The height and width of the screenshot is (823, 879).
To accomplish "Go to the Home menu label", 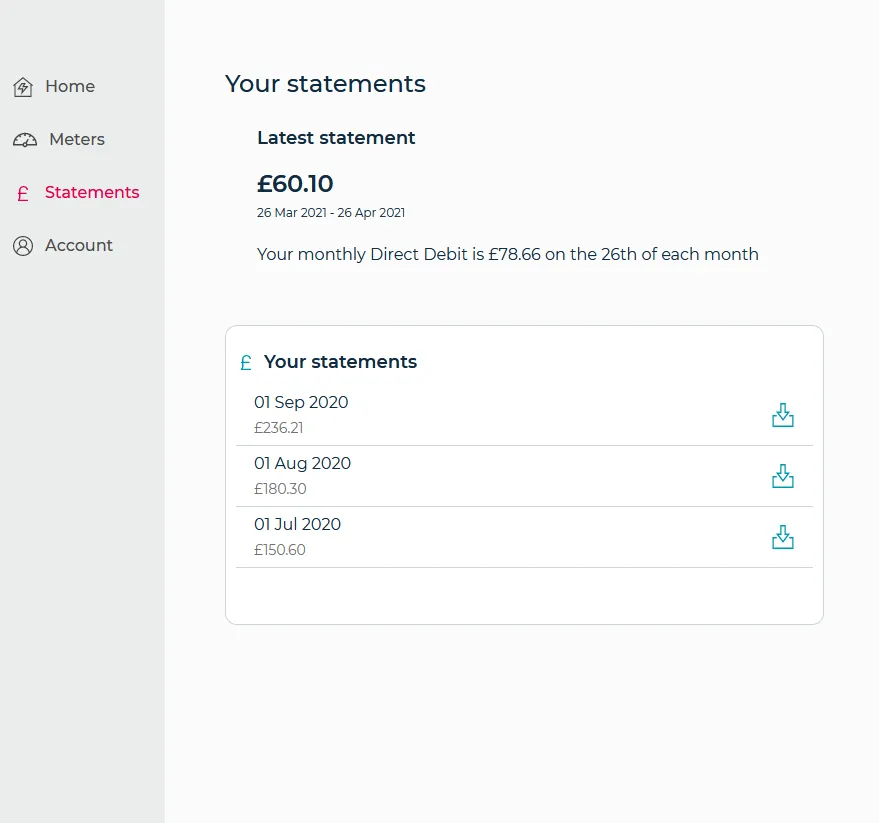I will pos(70,87).
